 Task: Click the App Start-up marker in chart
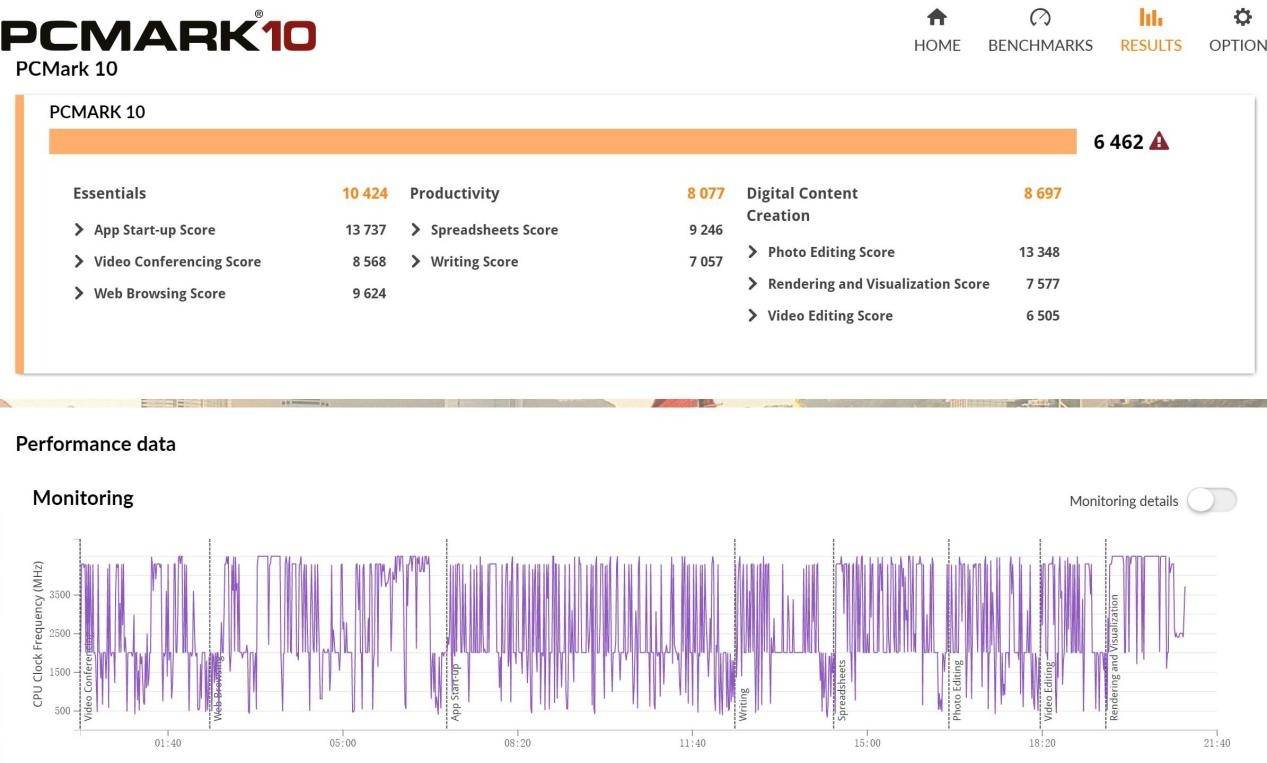454,692
